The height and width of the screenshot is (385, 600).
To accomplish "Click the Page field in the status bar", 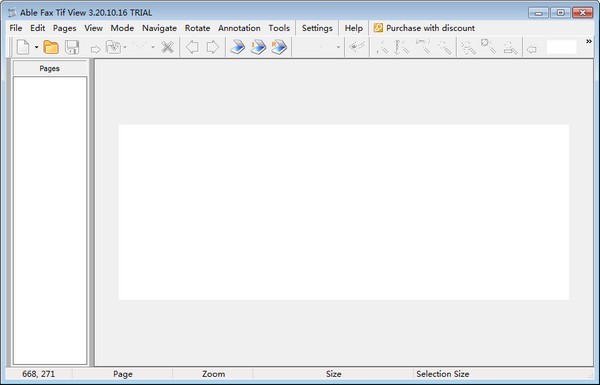I will pos(122,374).
